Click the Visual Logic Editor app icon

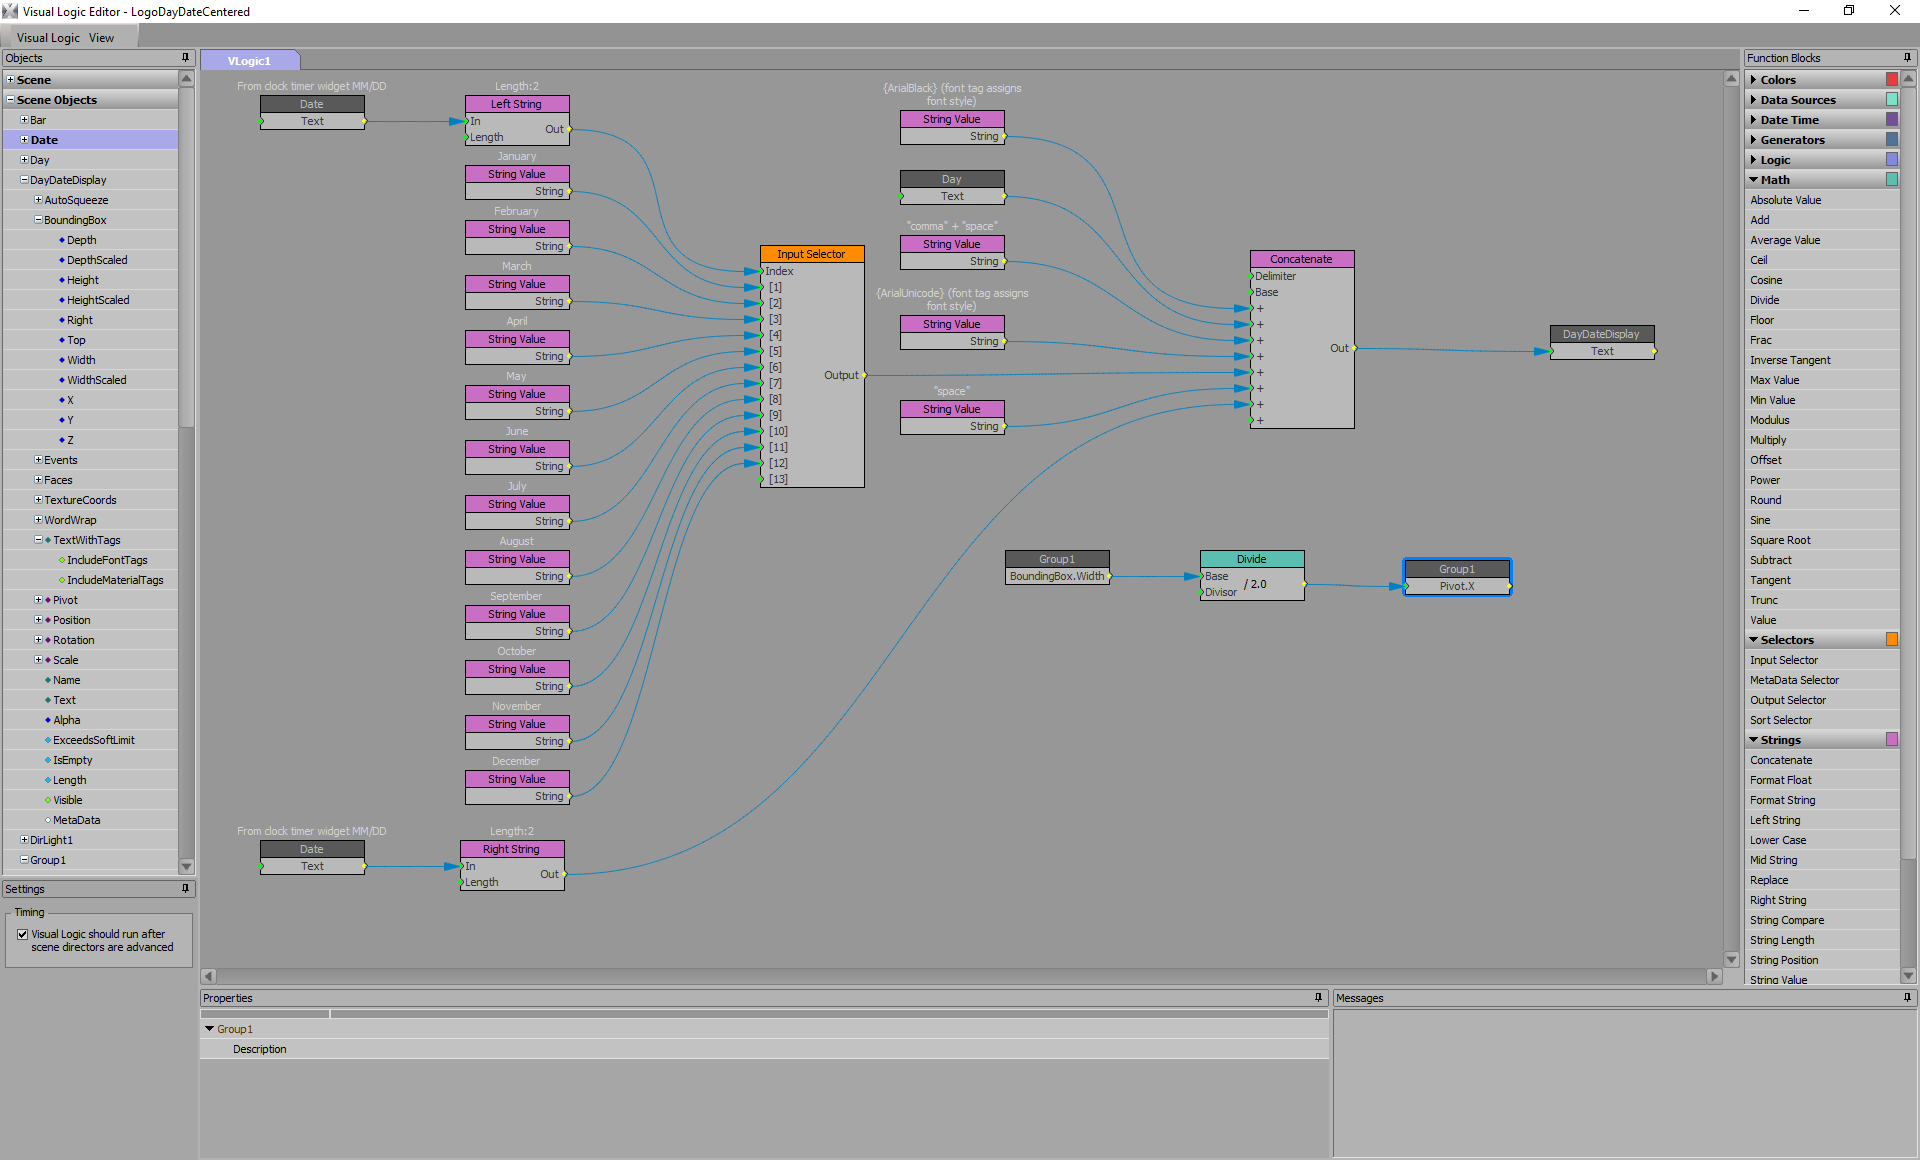10,11
